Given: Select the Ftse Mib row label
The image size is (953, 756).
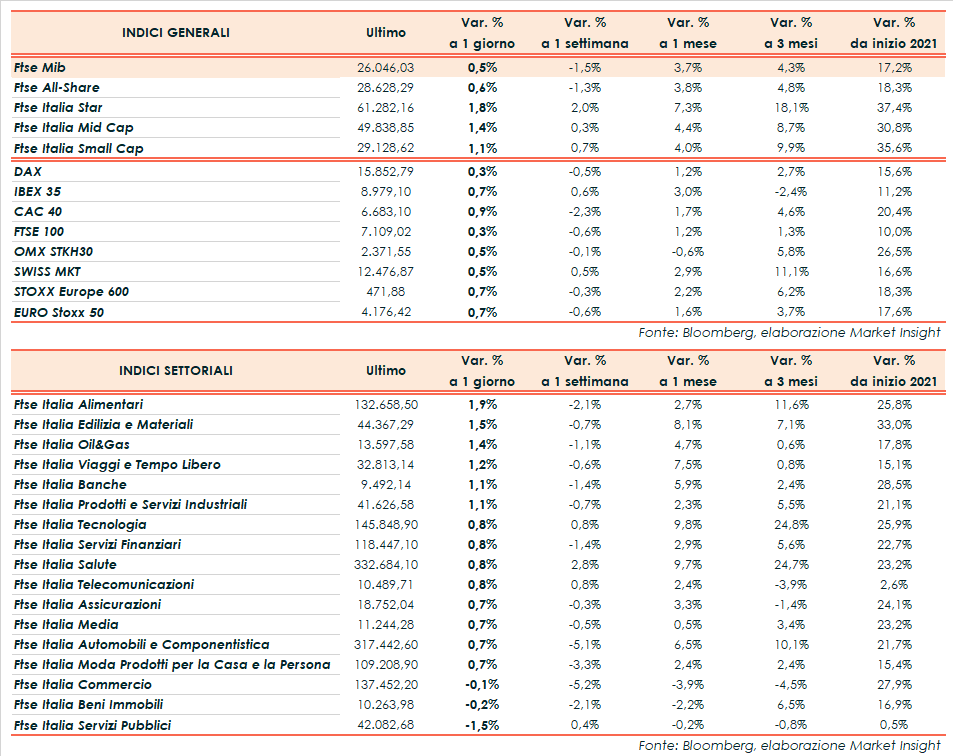Looking at the screenshot, I should pos(40,67).
